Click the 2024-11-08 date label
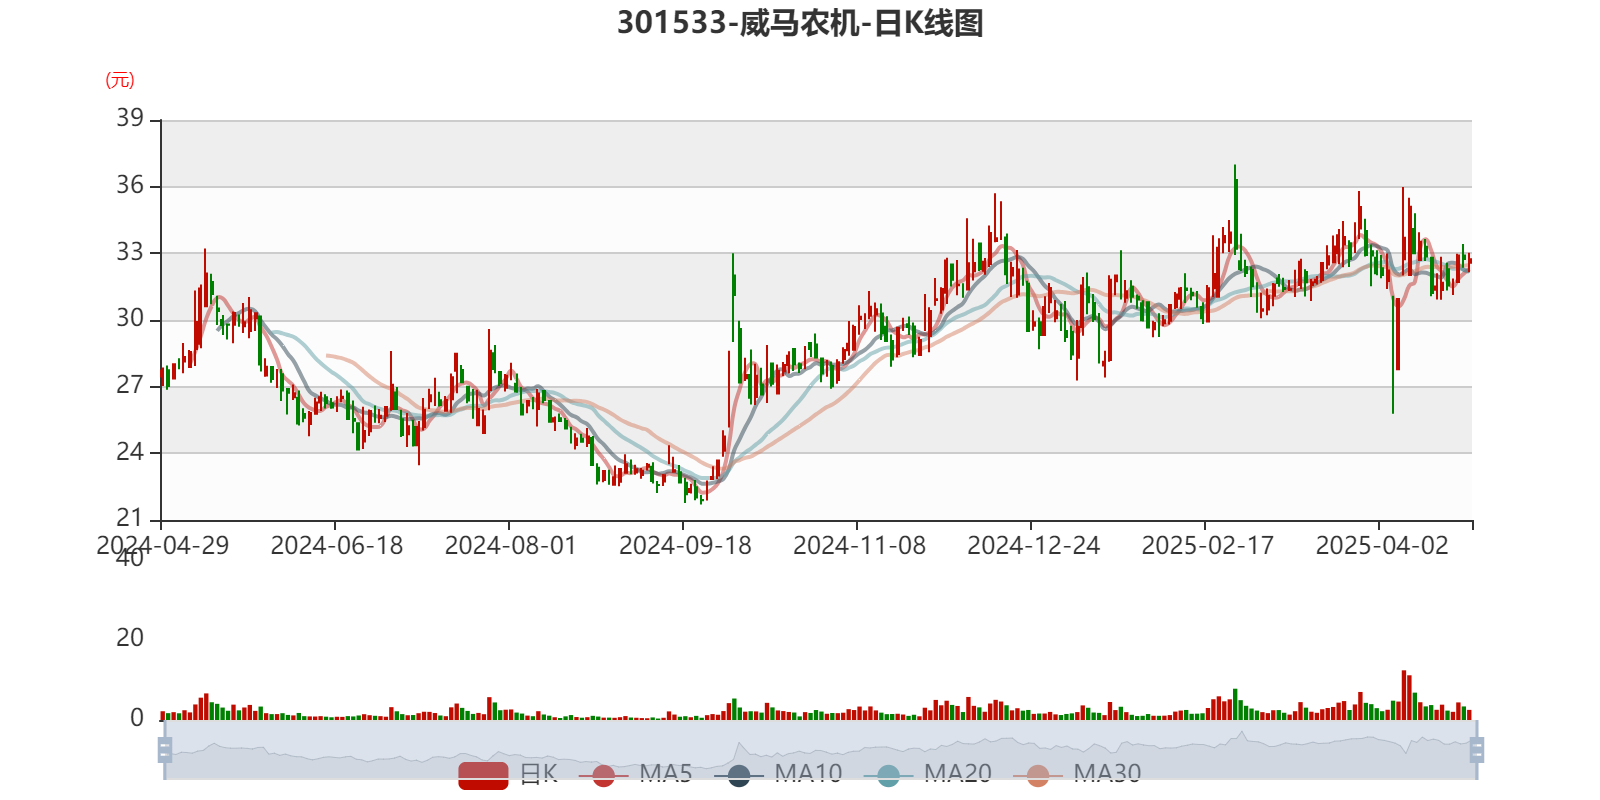 click(859, 546)
